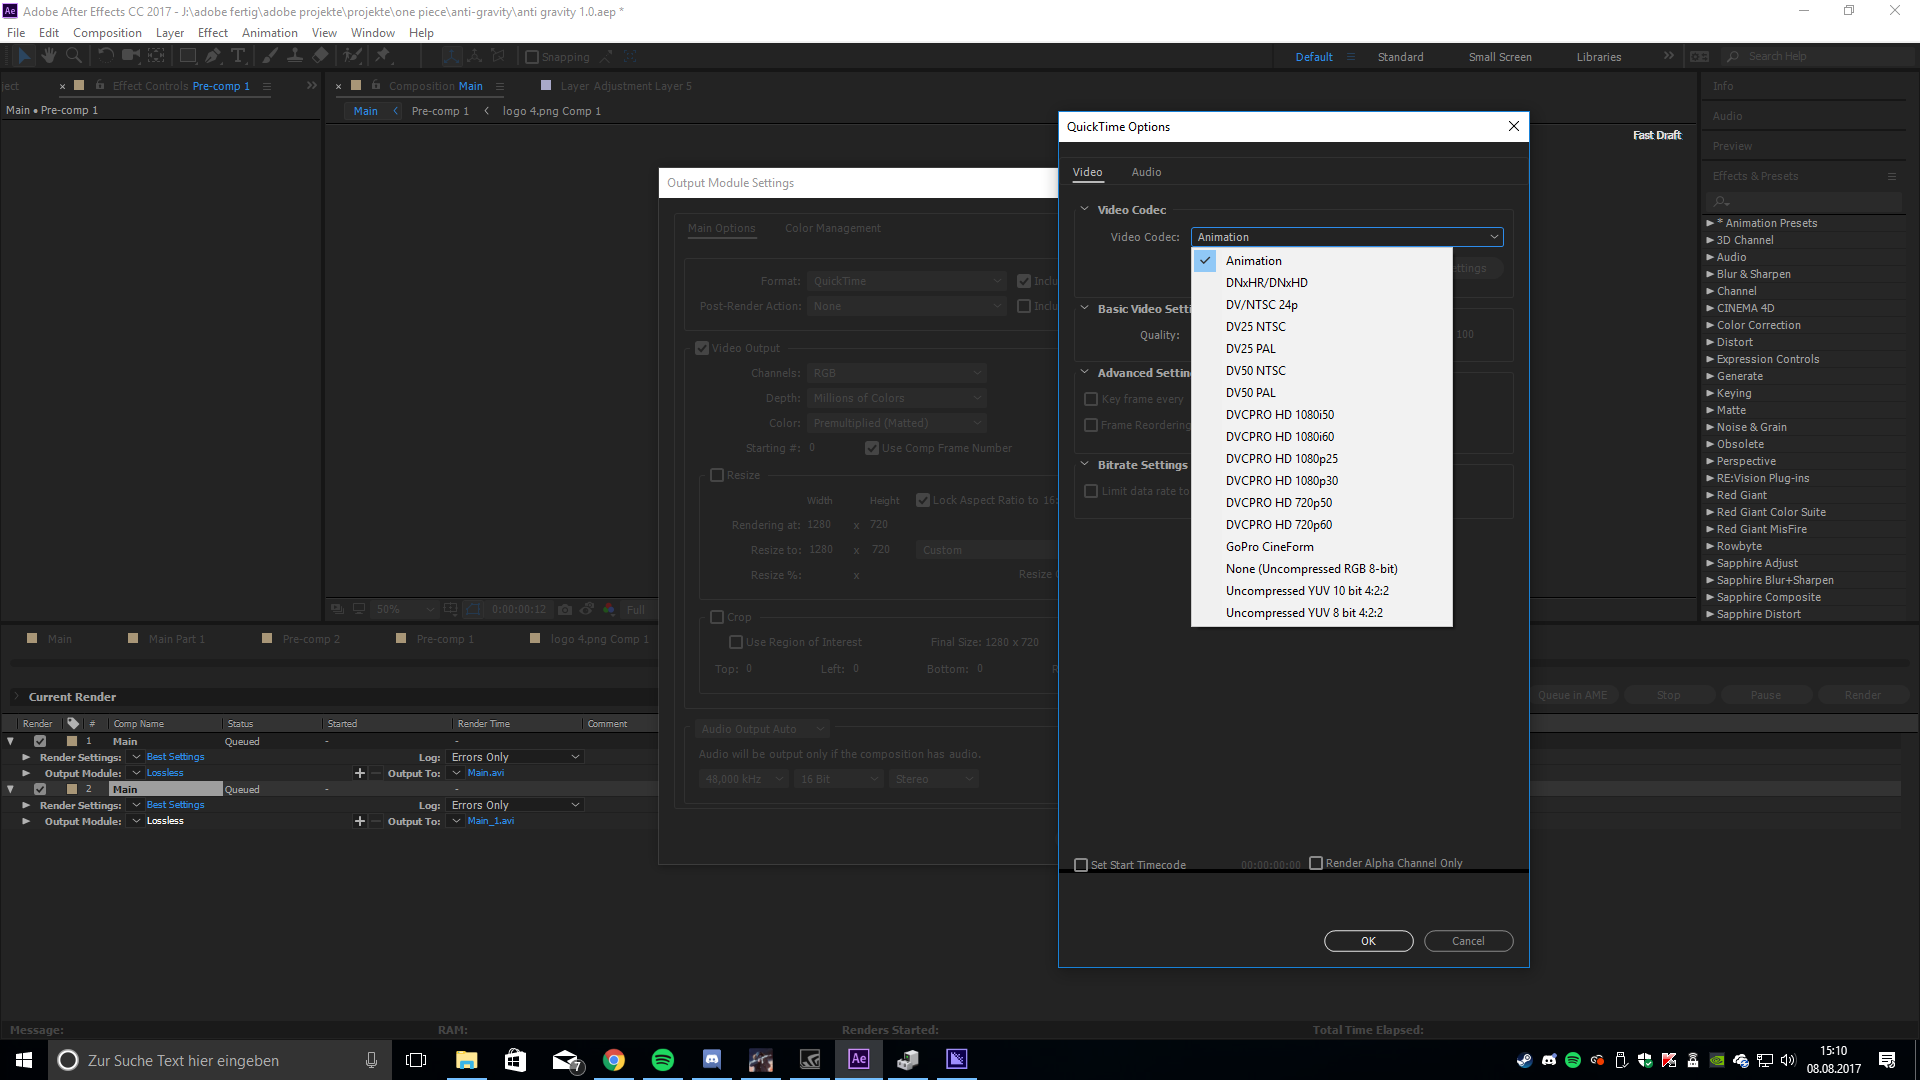Select Animation codec from dropdown
The image size is (1920, 1080).
point(1253,260)
